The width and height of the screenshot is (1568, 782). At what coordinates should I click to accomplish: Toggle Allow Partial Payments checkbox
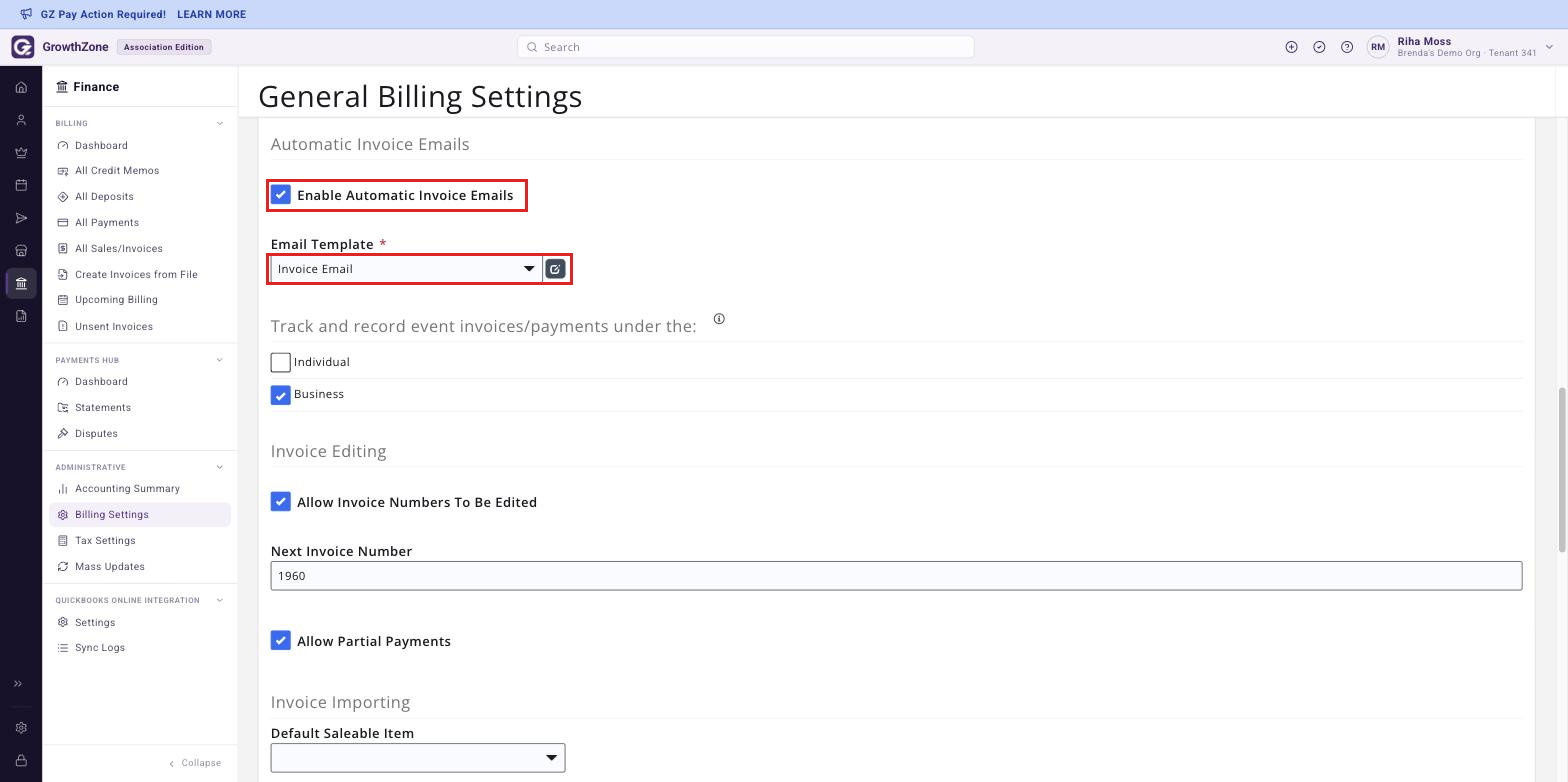281,641
